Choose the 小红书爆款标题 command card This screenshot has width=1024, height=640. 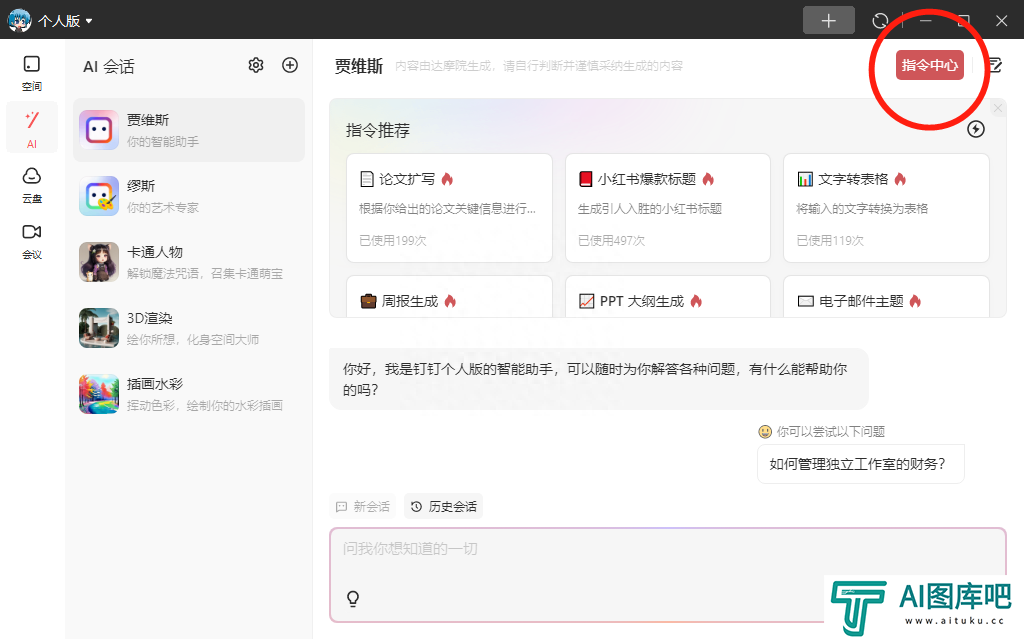point(667,208)
